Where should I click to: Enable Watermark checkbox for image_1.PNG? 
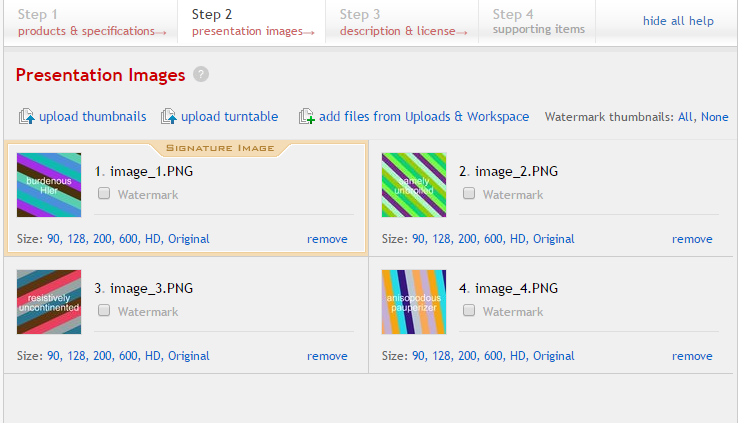105,194
